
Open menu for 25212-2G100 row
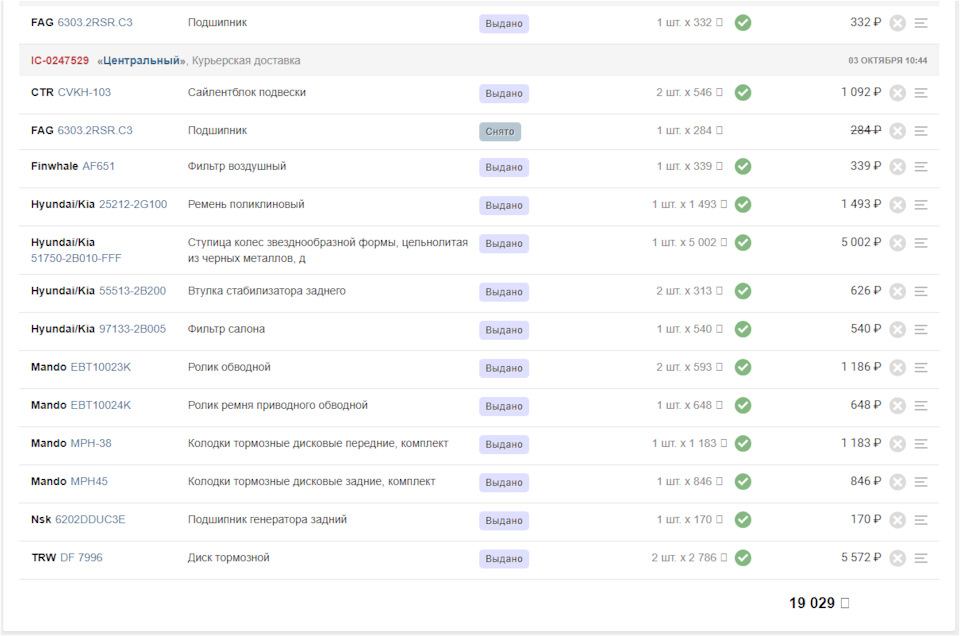[921, 204]
